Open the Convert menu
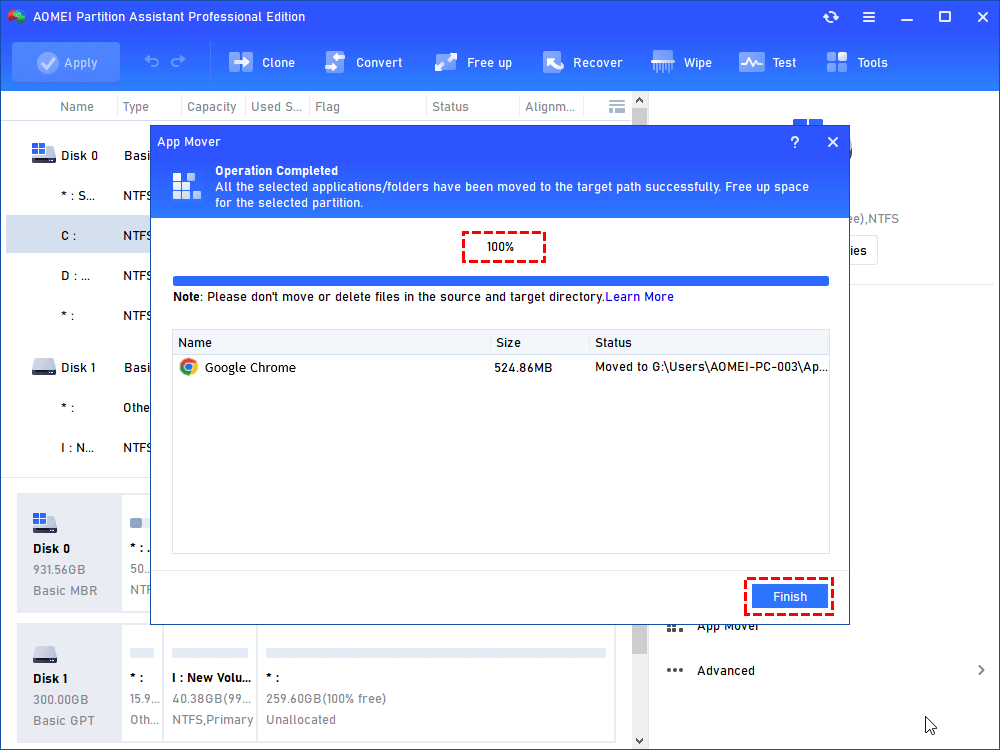This screenshot has width=1000, height=750. [363, 62]
